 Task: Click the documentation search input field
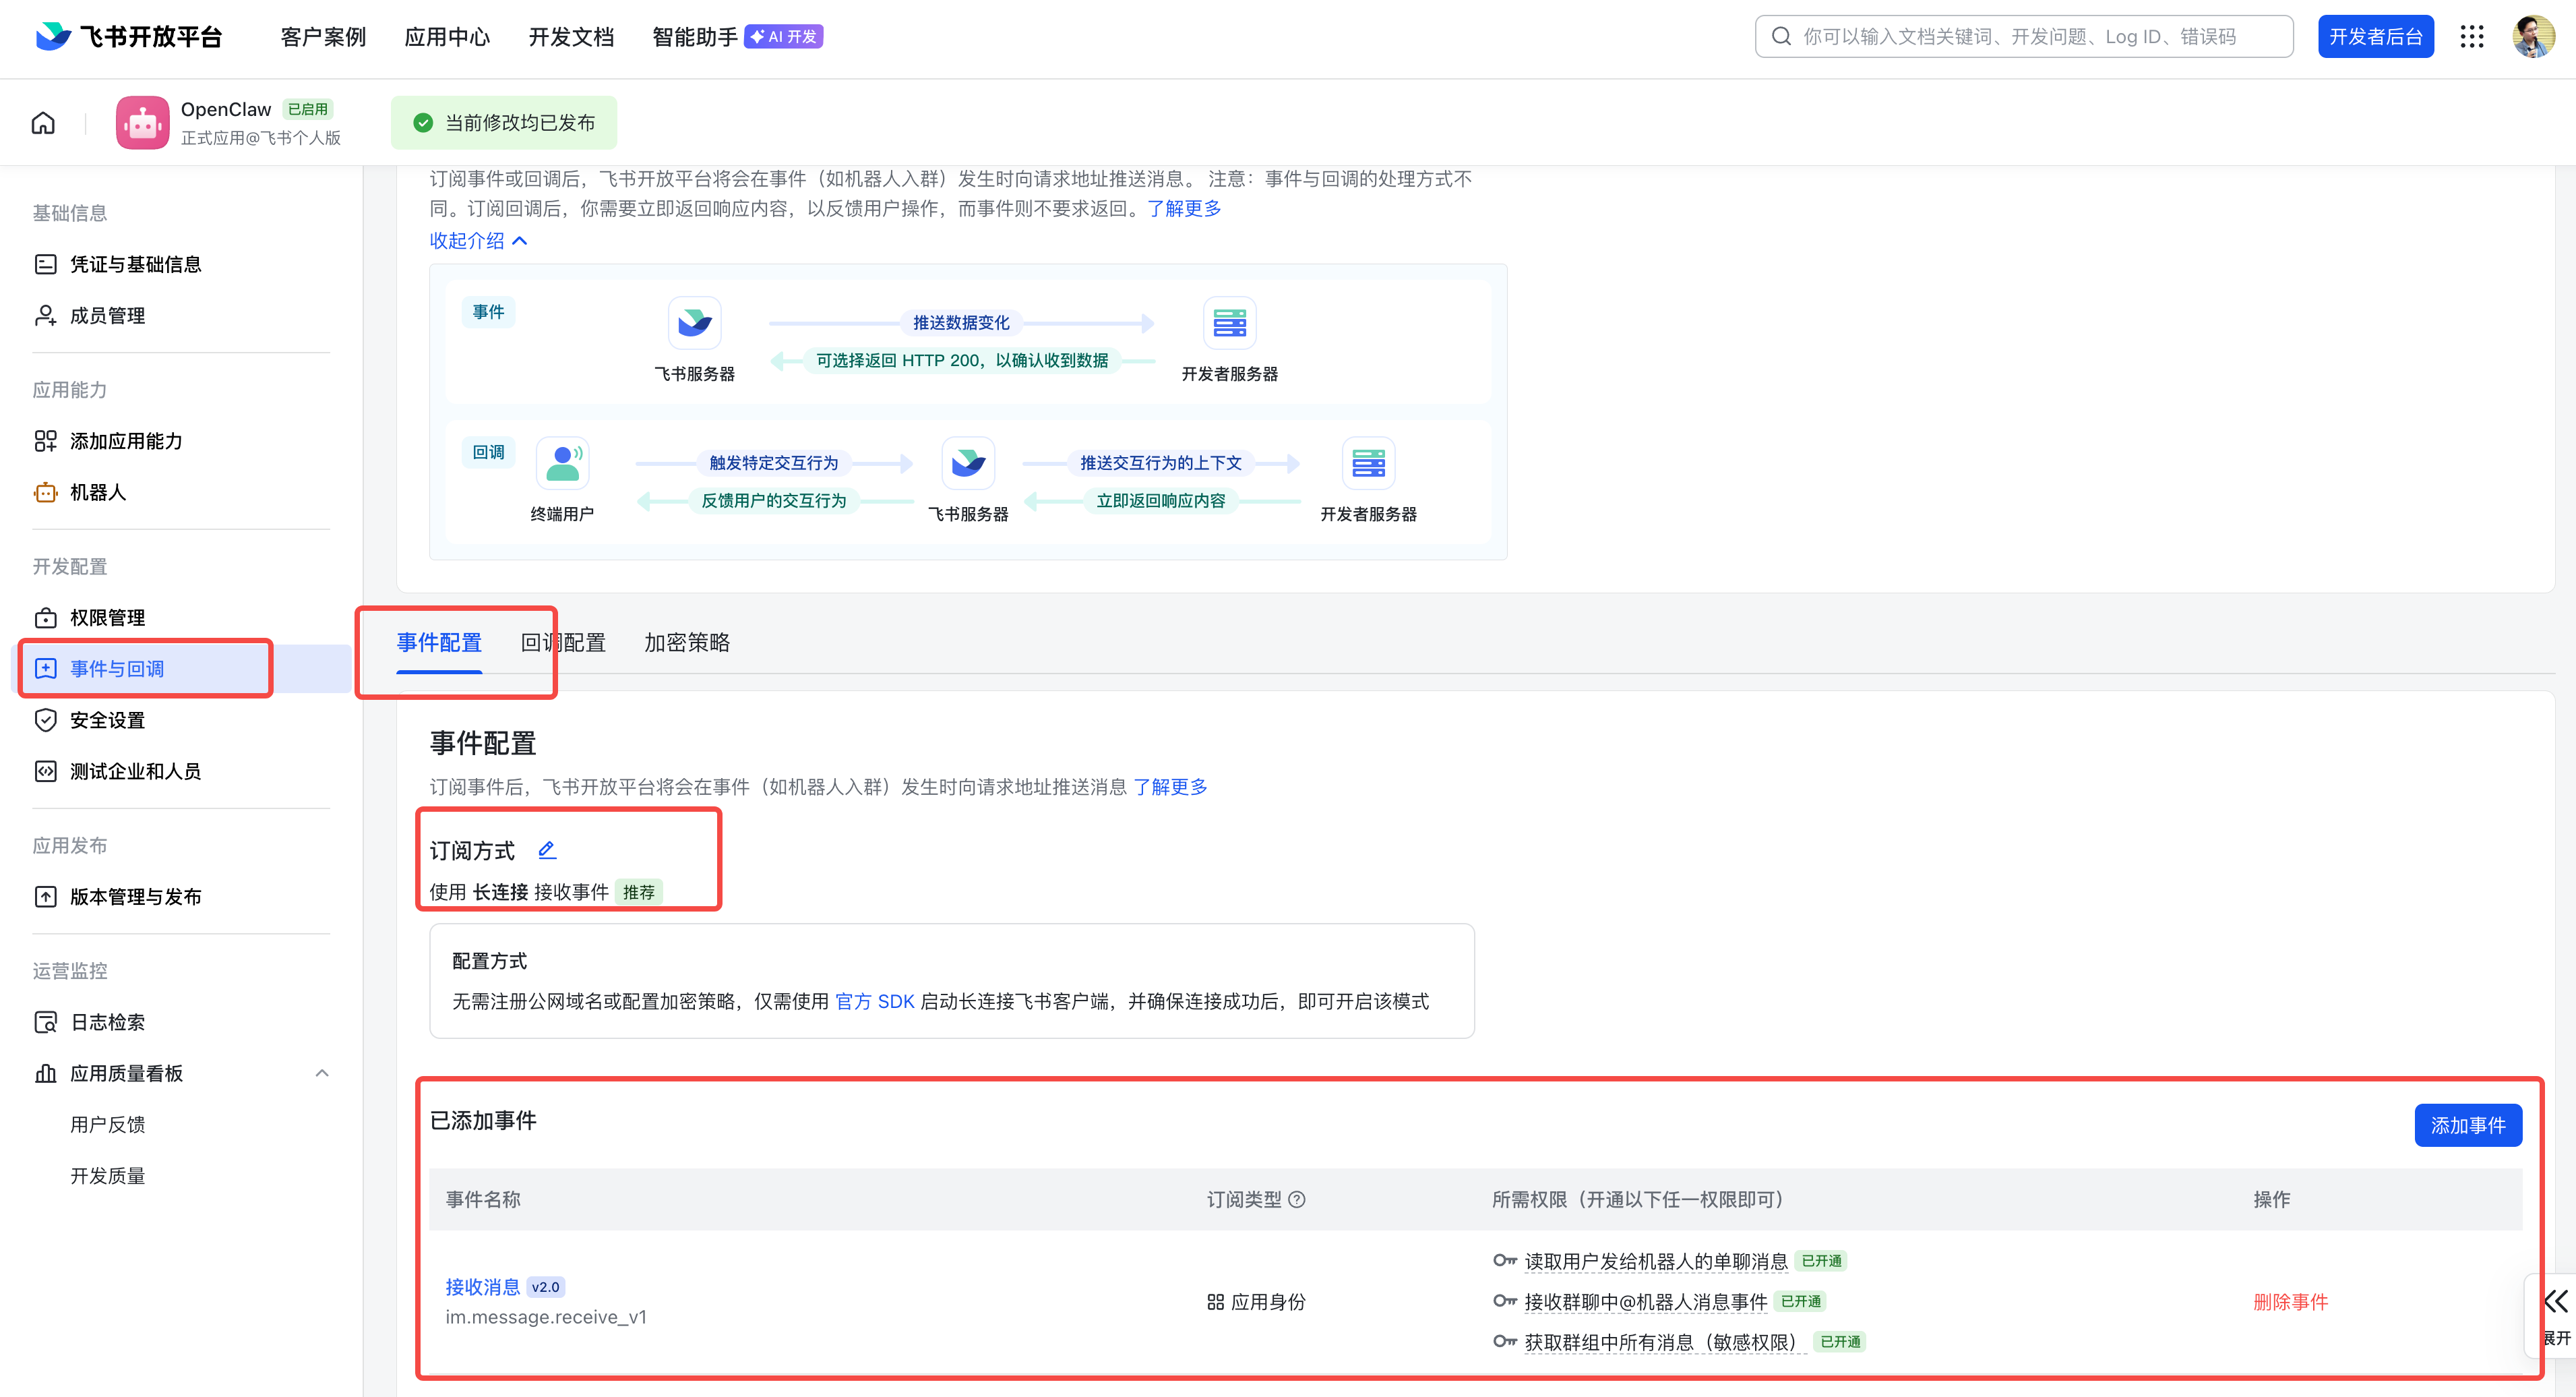point(2024,37)
